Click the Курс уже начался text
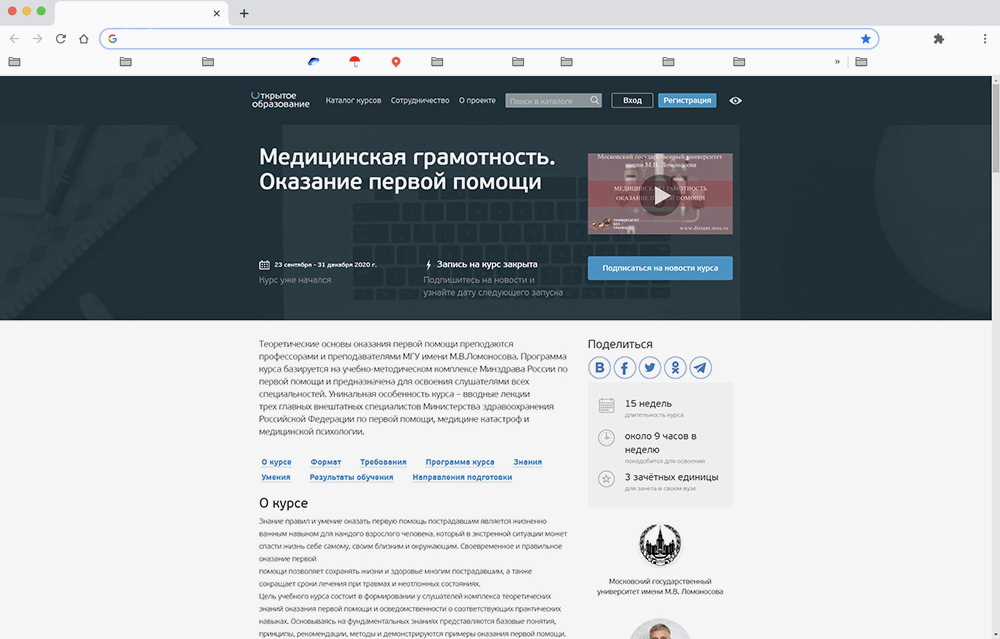 click(295, 280)
